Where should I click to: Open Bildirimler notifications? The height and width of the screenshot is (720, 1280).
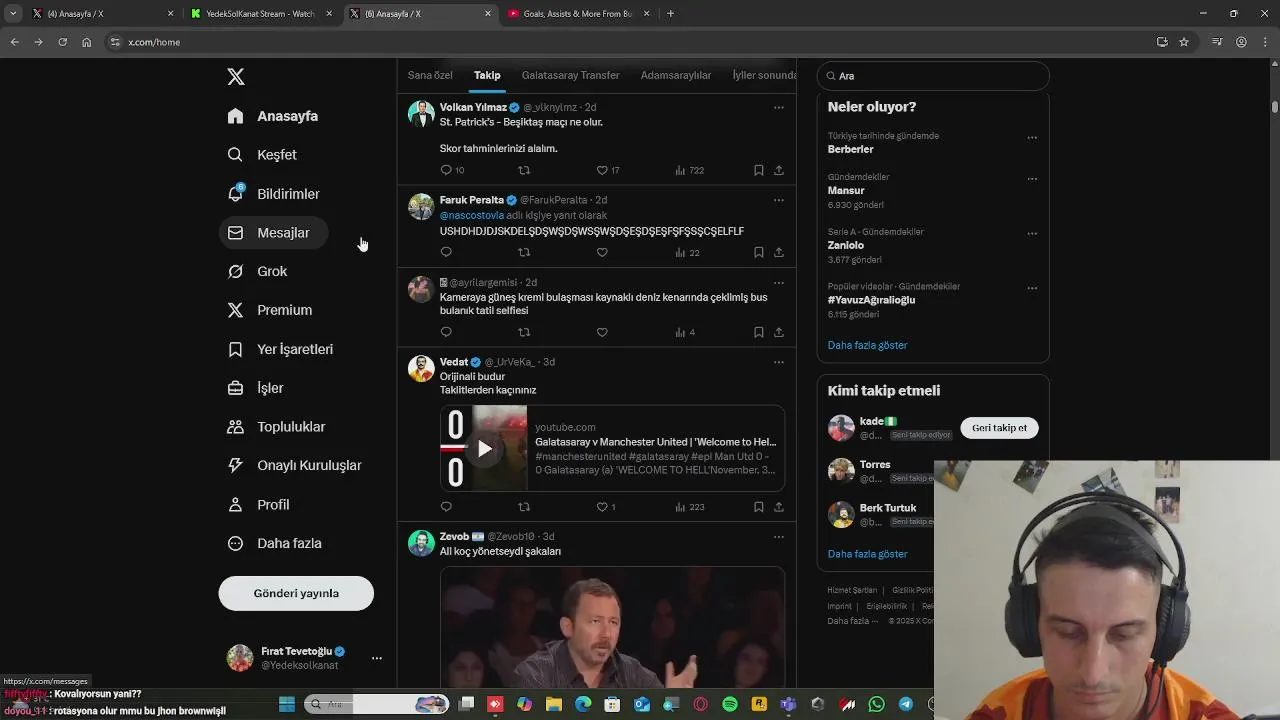point(274,194)
